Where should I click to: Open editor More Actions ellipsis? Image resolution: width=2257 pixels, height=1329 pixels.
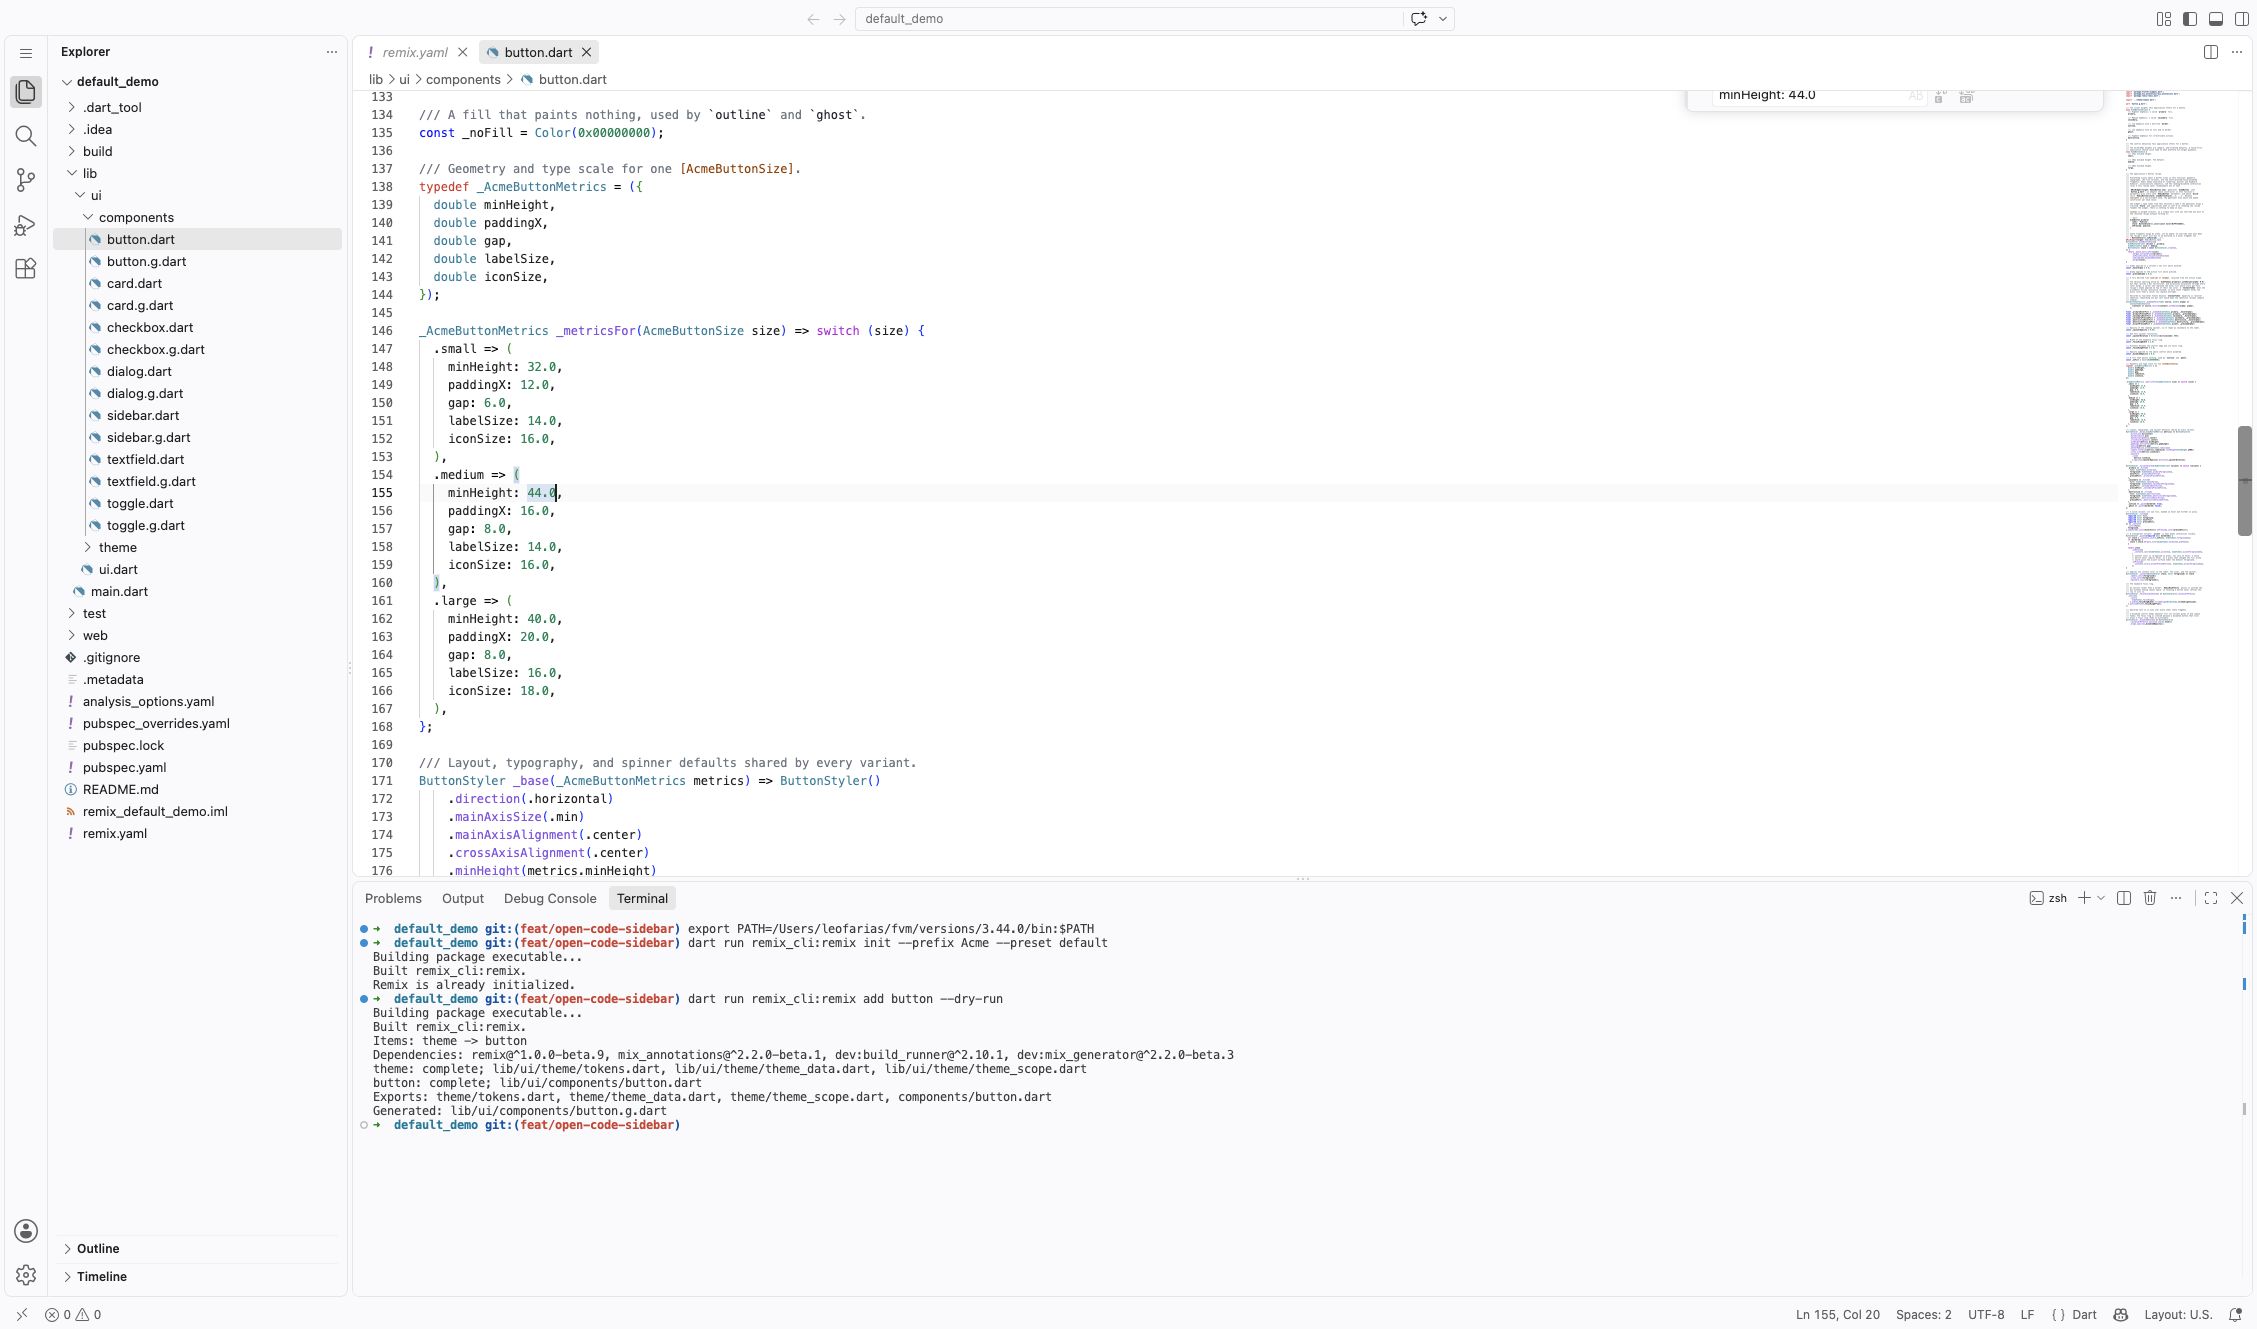(2237, 52)
